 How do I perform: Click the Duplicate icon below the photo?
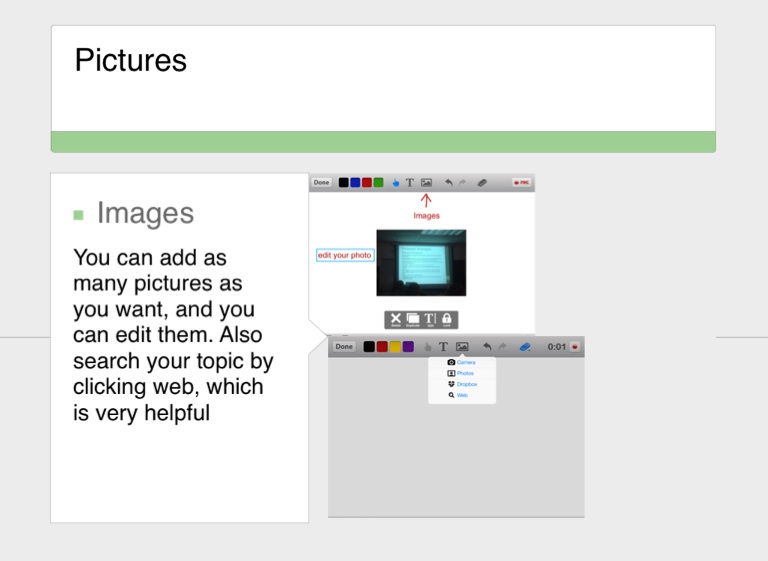point(413,319)
